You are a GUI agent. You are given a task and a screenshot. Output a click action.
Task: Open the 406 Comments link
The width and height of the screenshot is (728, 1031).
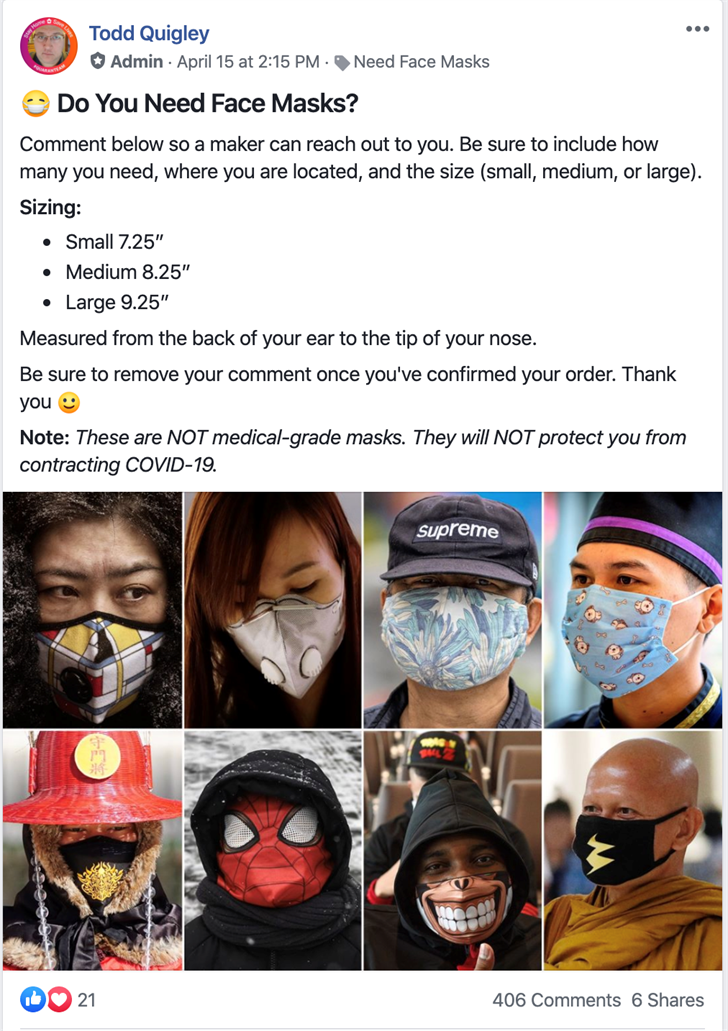point(556,1000)
